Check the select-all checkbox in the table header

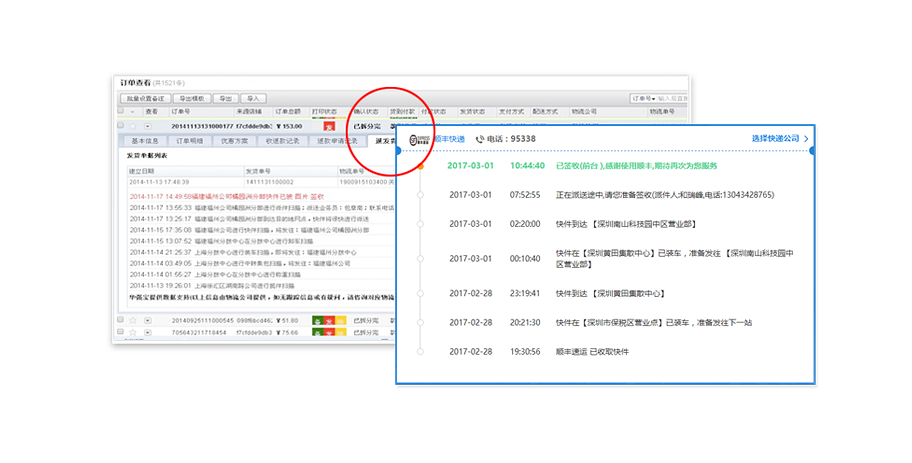pyautogui.click(x=121, y=112)
